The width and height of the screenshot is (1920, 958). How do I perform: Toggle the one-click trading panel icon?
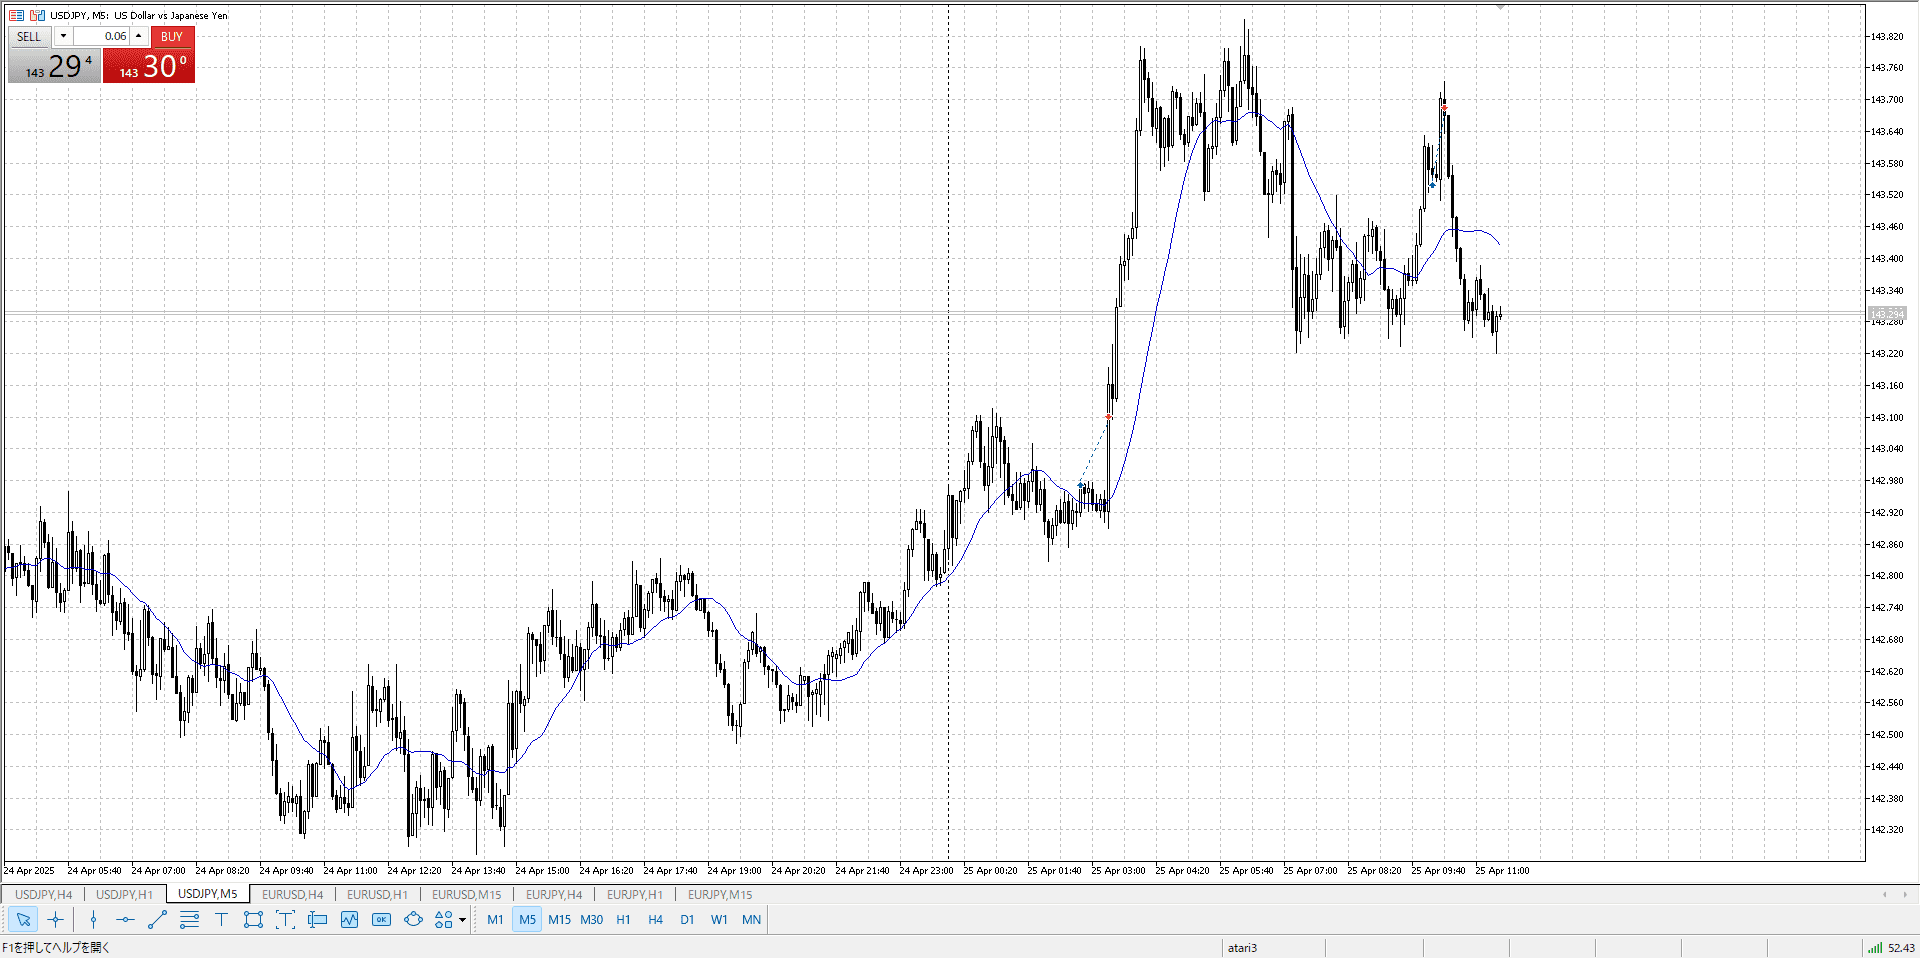tap(38, 15)
